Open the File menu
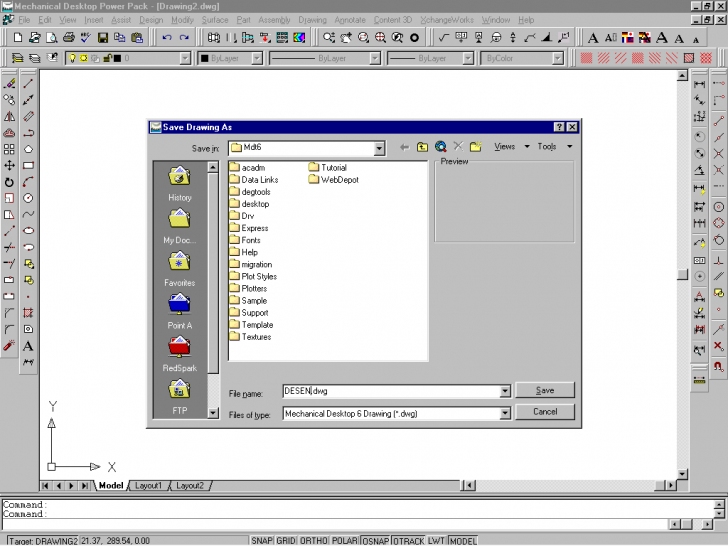728x546 pixels. (24, 20)
